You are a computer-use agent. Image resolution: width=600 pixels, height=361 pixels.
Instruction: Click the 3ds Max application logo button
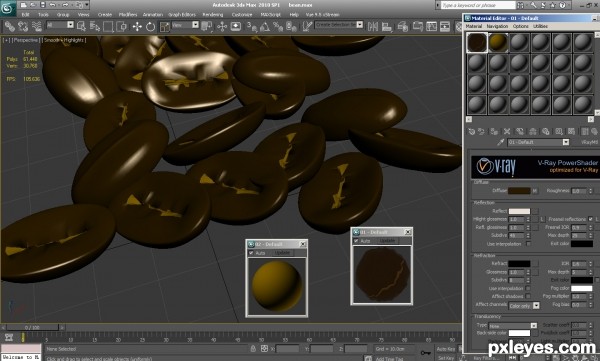tap(8, 8)
